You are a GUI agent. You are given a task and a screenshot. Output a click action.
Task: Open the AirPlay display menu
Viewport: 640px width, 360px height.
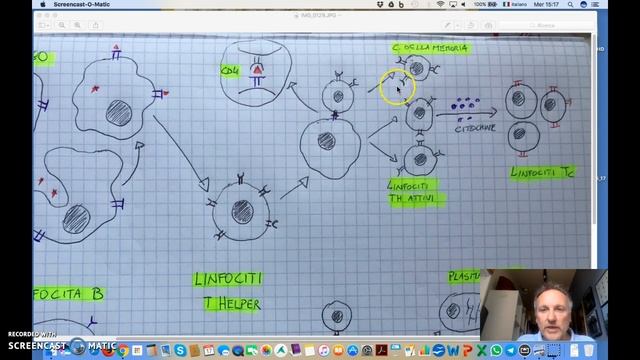click(x=453, y=4)
